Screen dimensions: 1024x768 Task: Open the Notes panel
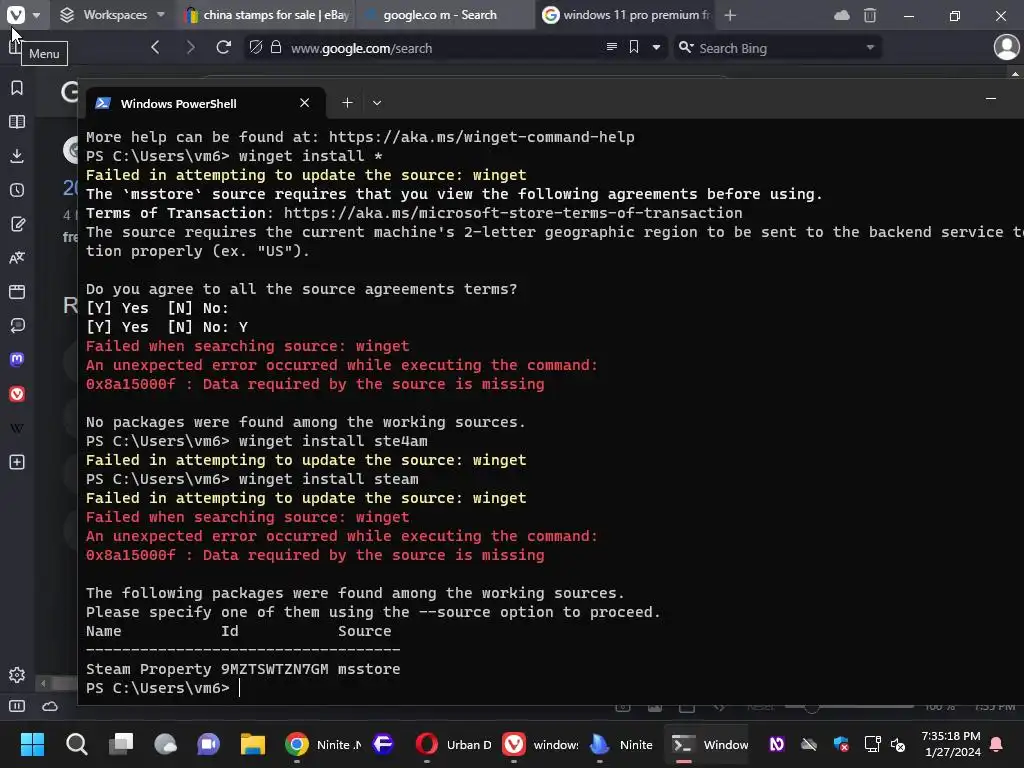[17, 224]
